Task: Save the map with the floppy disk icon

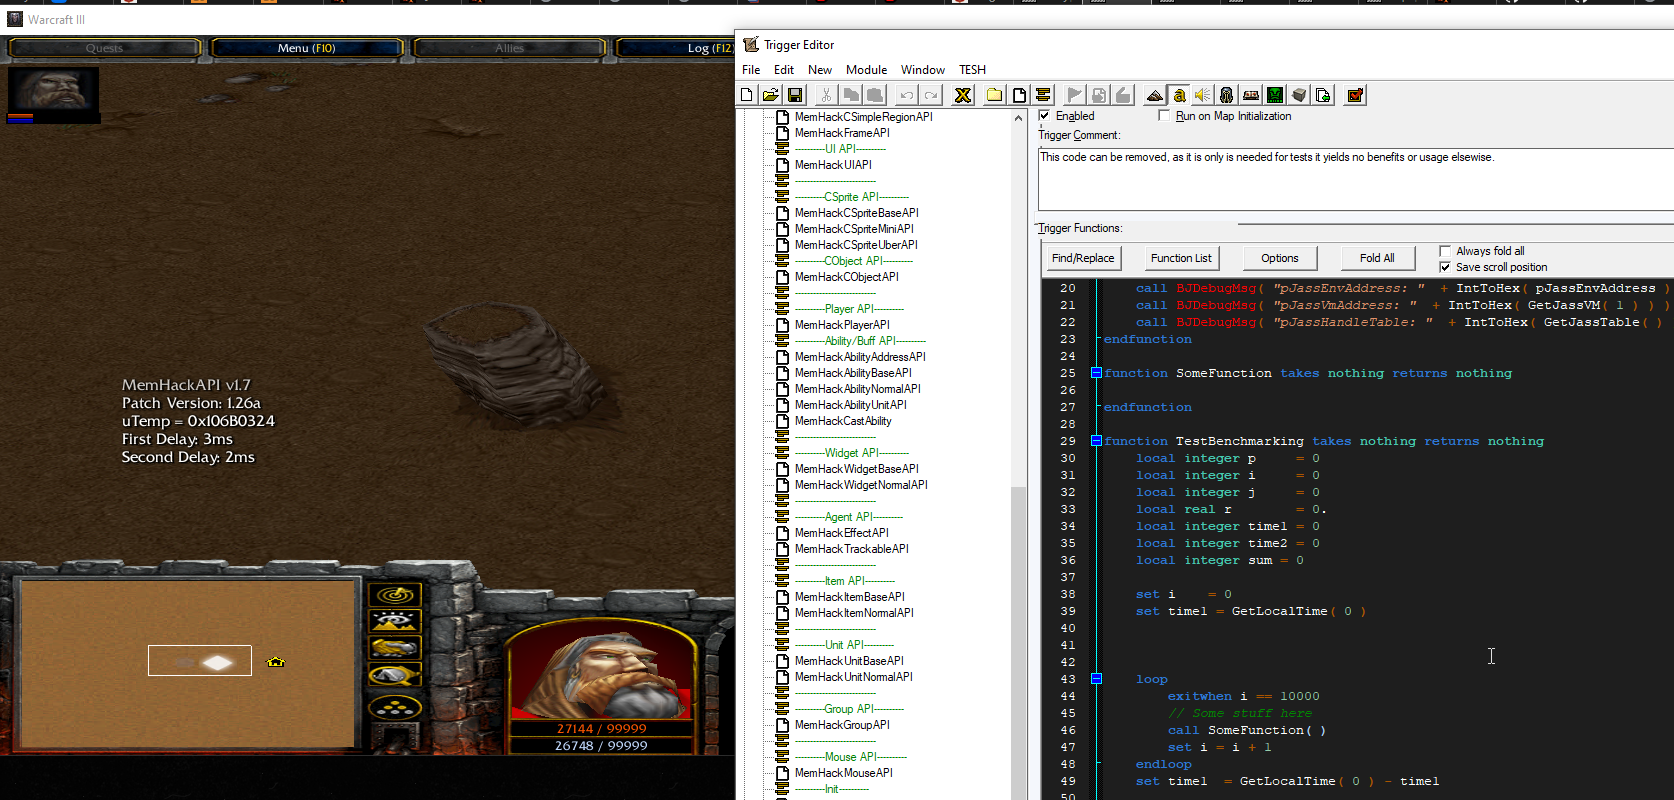Action: click(x=795, y=95)
